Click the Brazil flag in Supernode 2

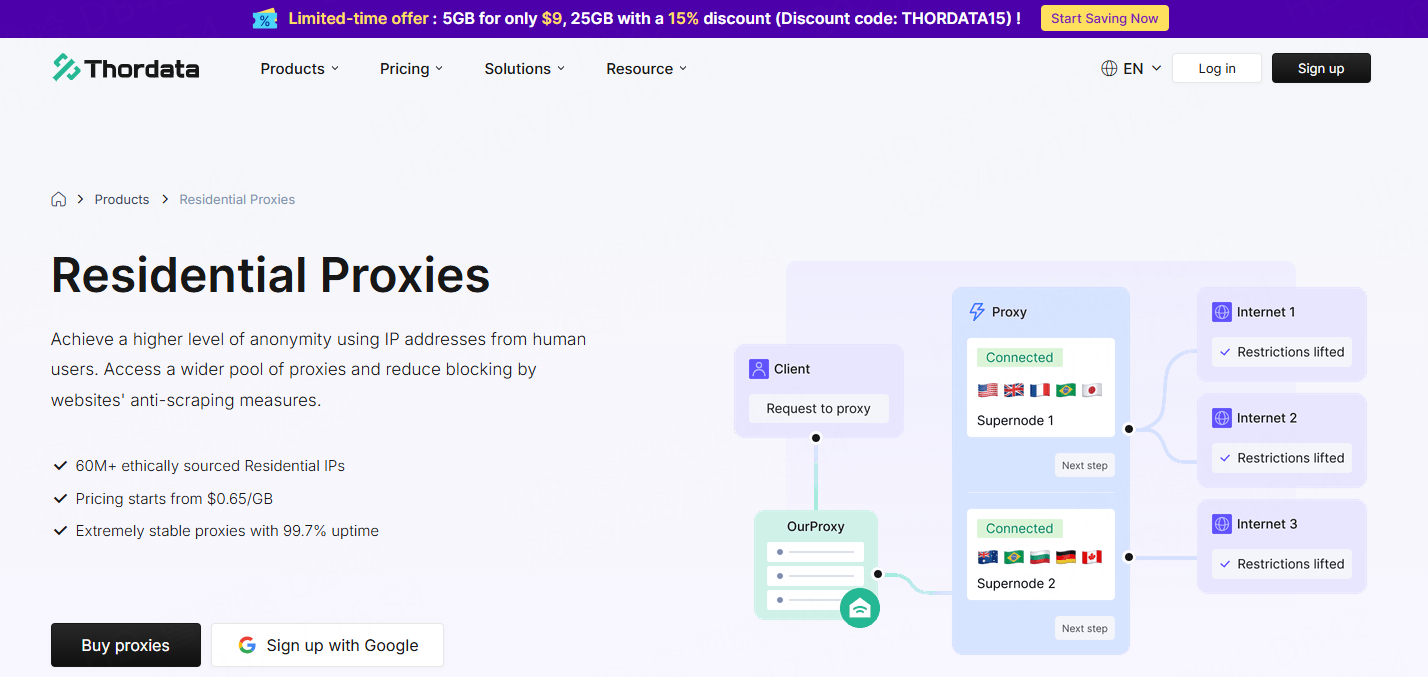1014,557
